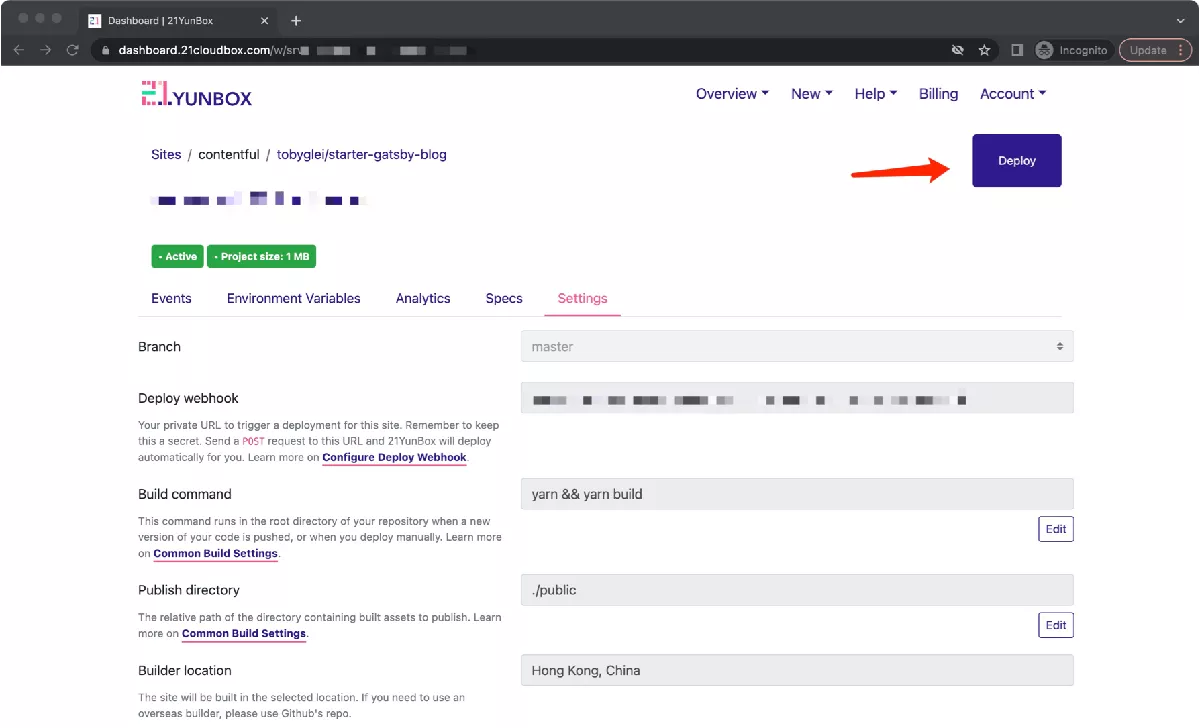Reload the page with refresh icon
1200x728 pixels.
(x=72, y=50)
